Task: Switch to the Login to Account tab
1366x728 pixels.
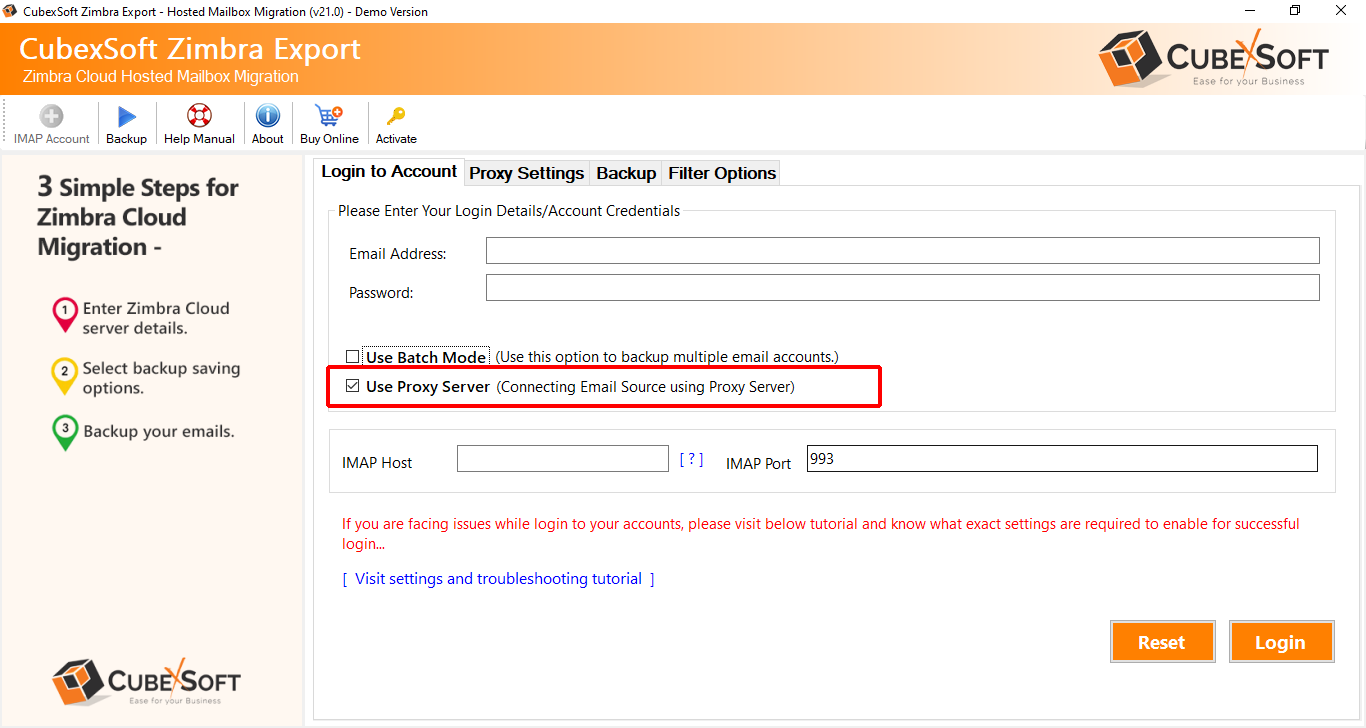Action: point(389,172)
